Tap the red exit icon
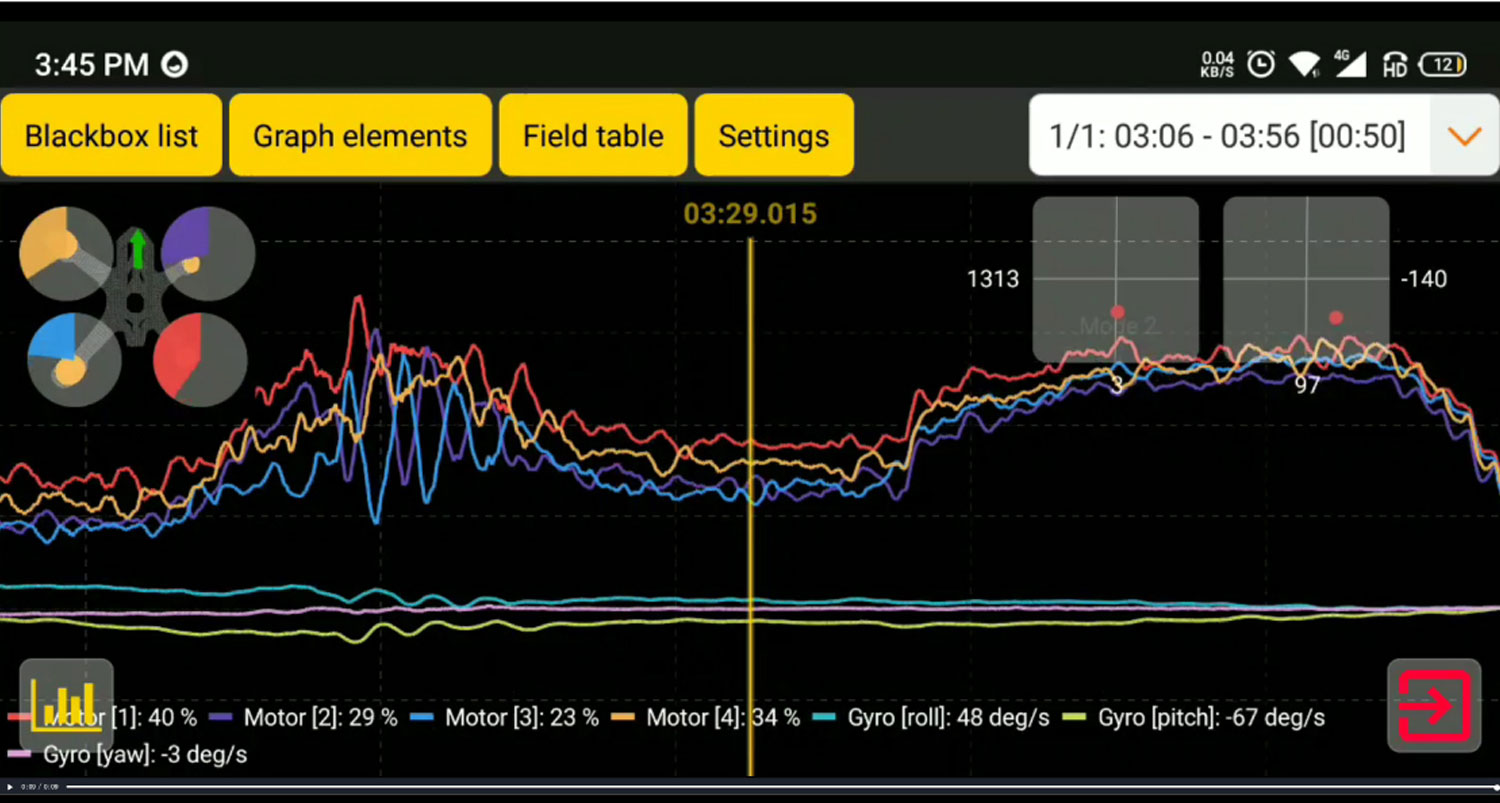The image size is (1500, 803). coord(1434,706)
